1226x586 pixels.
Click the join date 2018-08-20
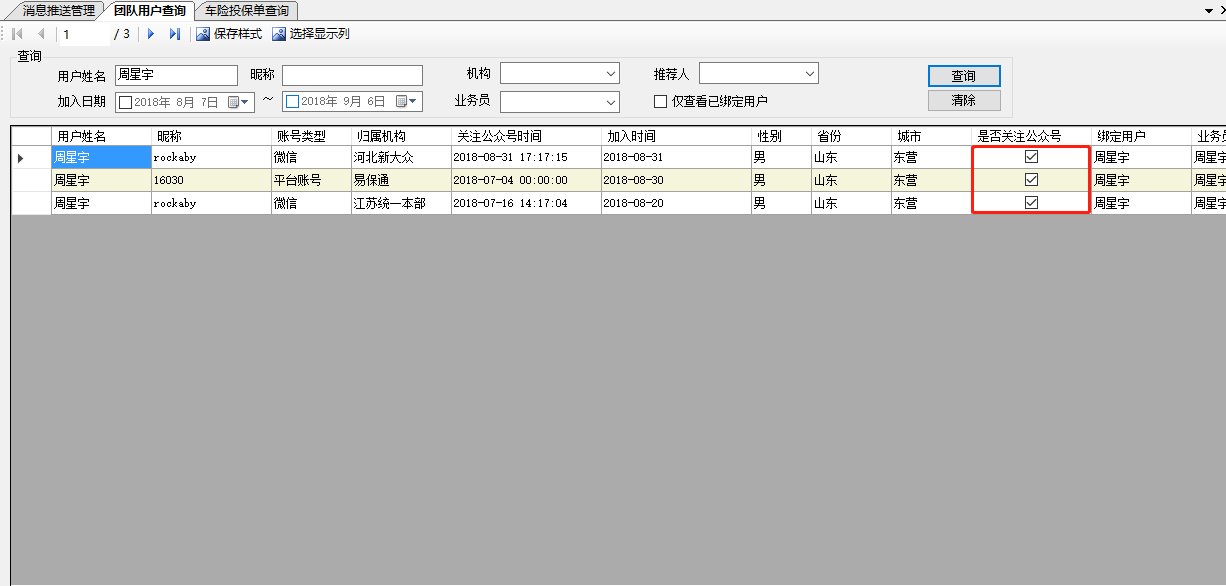[677, 203]
